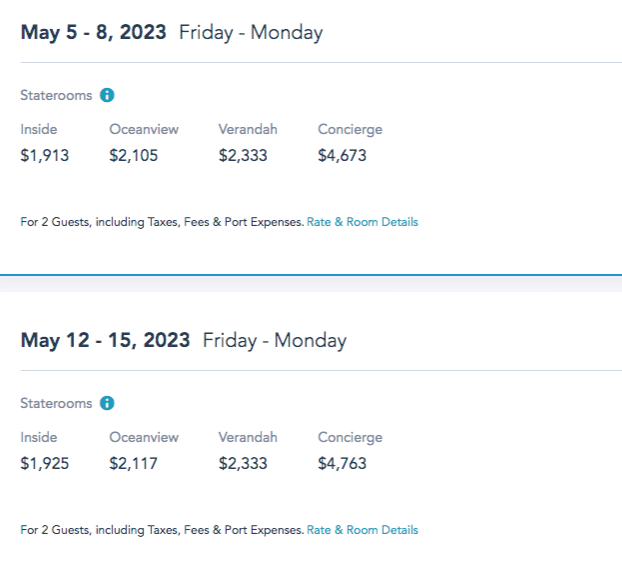Open Rate & Room Details for May 12 - 15
Viewport: 622px width, 570px height.
[362, 530]
